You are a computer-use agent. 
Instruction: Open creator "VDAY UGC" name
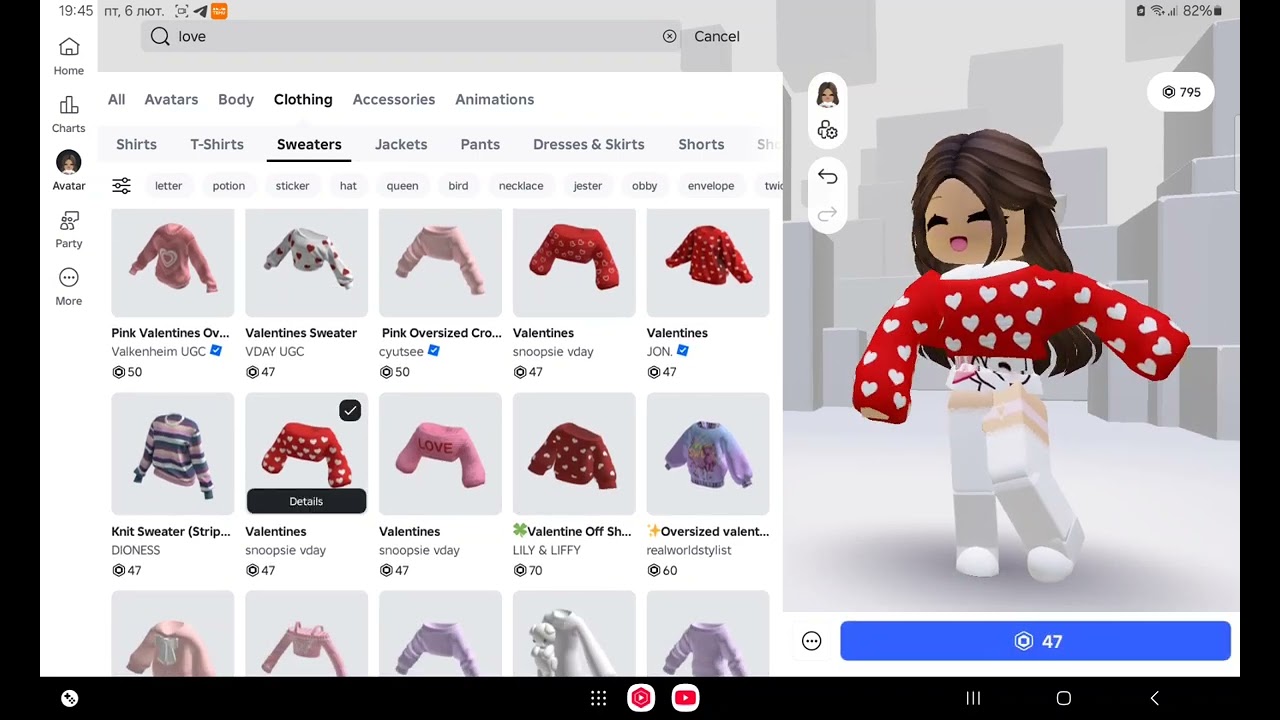click(275, 352)
